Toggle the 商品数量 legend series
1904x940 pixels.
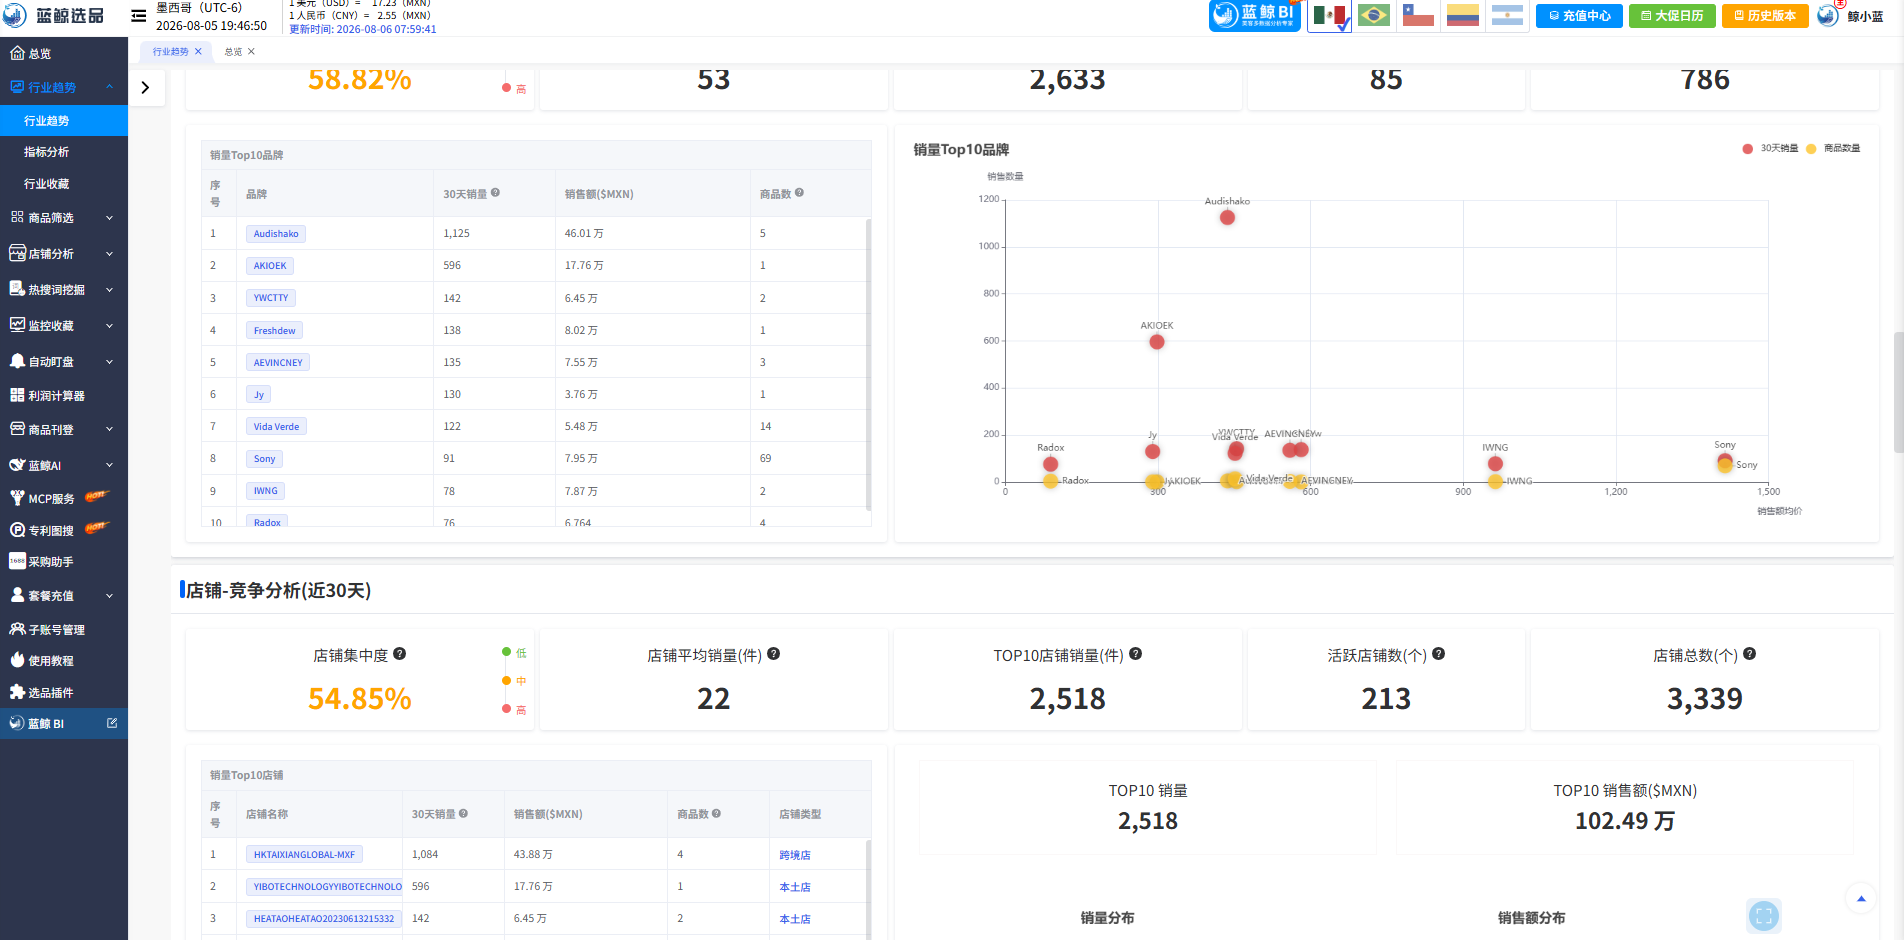click(1833, 148)
